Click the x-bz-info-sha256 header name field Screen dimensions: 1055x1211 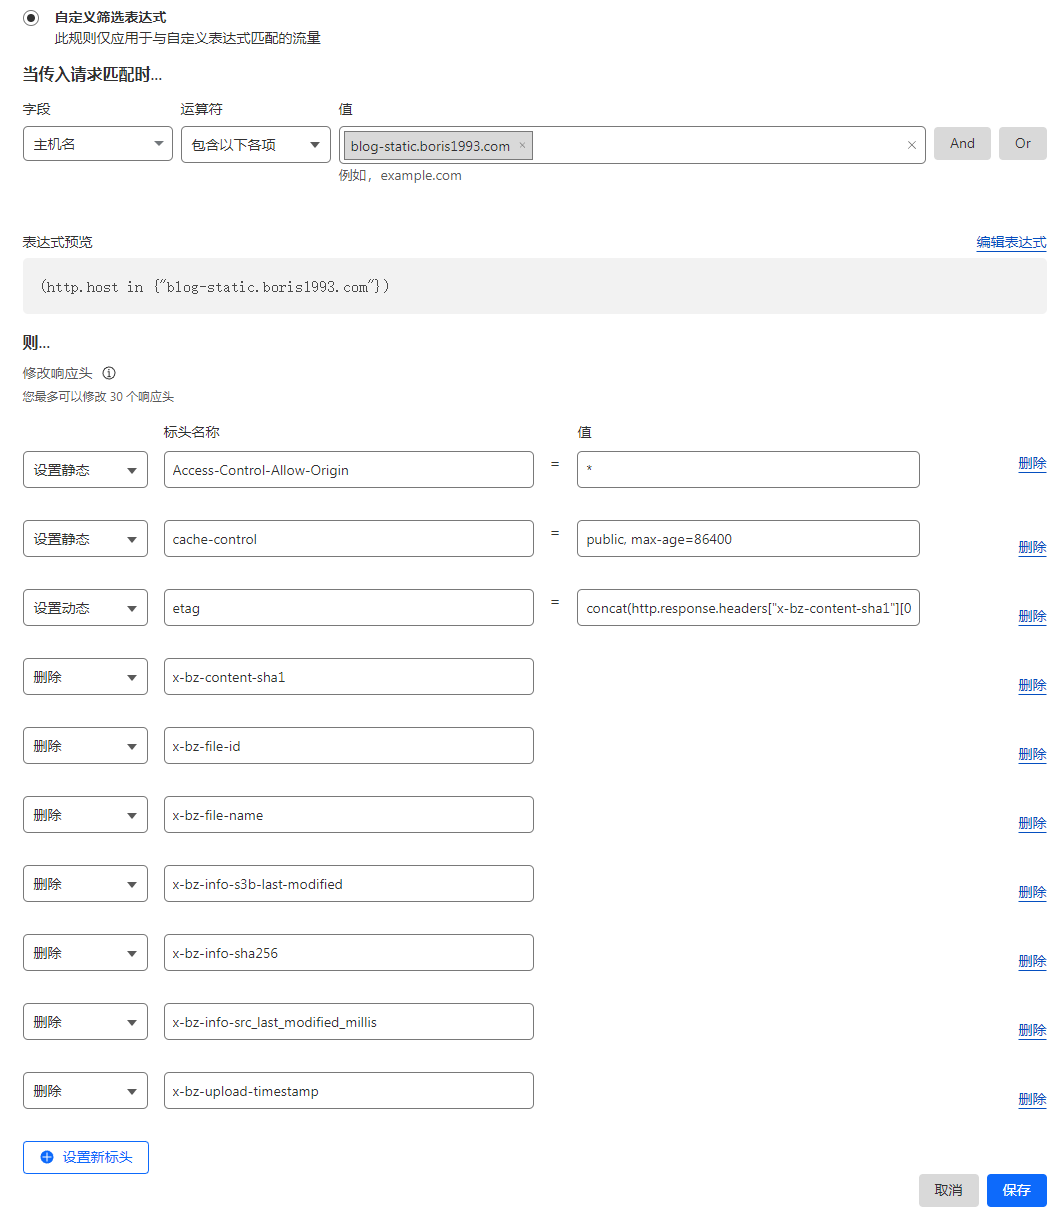[348, 953]
